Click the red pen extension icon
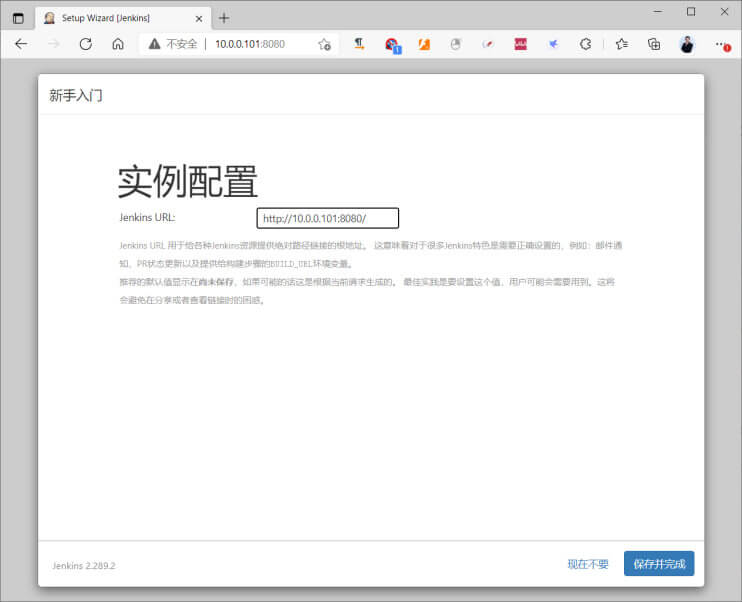The width and height of the screenshot is (742, 602). coord(487,44)
